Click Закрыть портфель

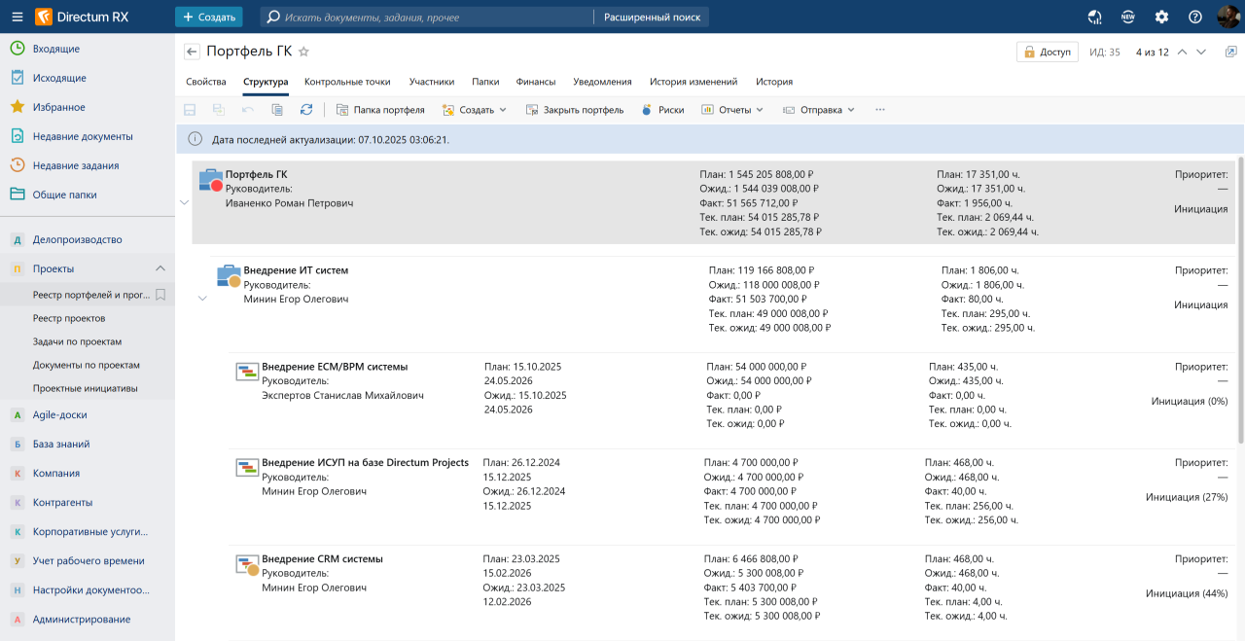[575, 110]
